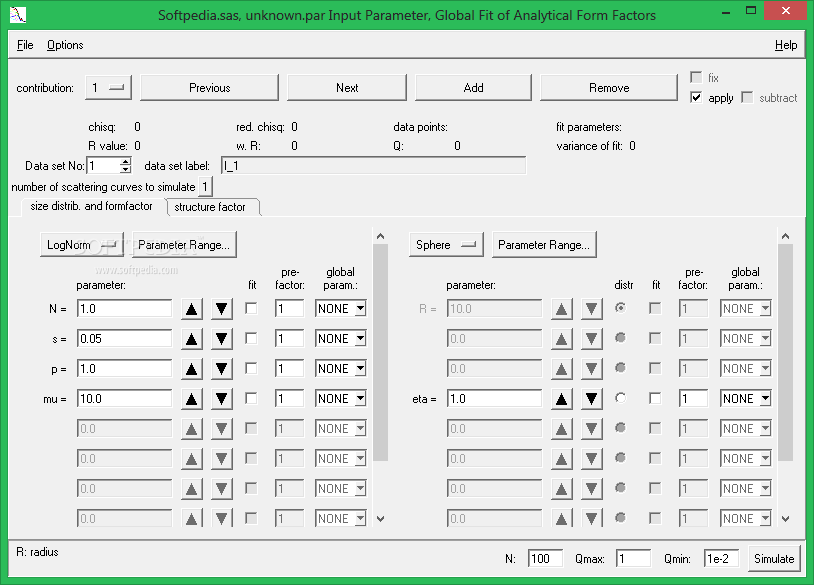Enable fit for the s parameter

pyautogui.click(x=251, y=338)
